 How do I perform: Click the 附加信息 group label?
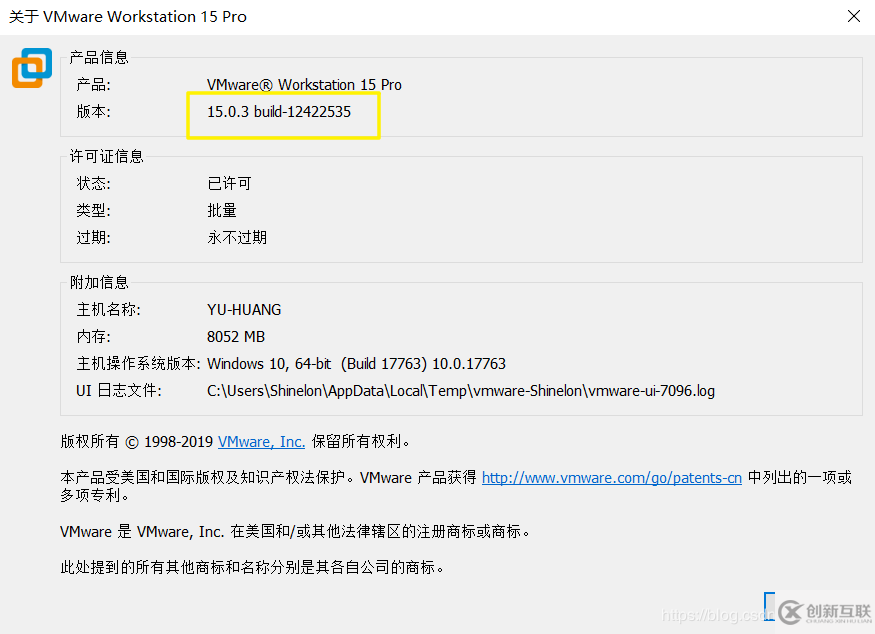point(99,282)
